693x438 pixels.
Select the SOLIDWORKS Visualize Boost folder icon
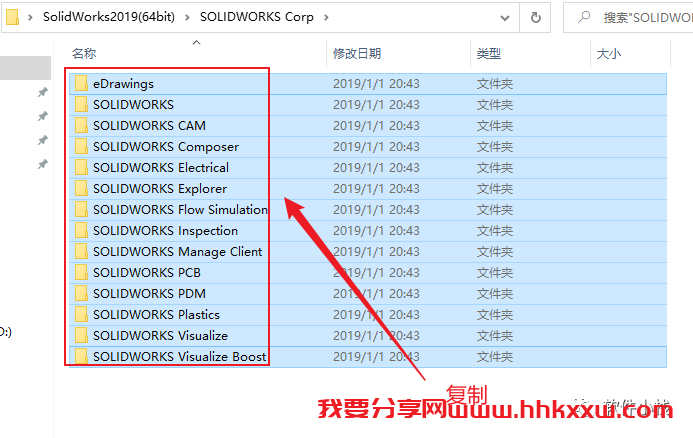[81, 356]
